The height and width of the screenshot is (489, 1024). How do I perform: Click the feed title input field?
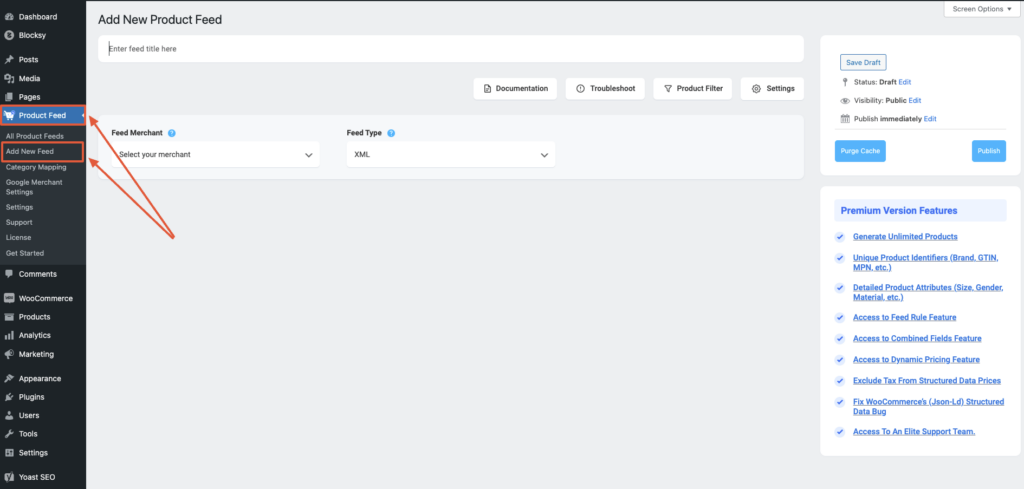451,49
